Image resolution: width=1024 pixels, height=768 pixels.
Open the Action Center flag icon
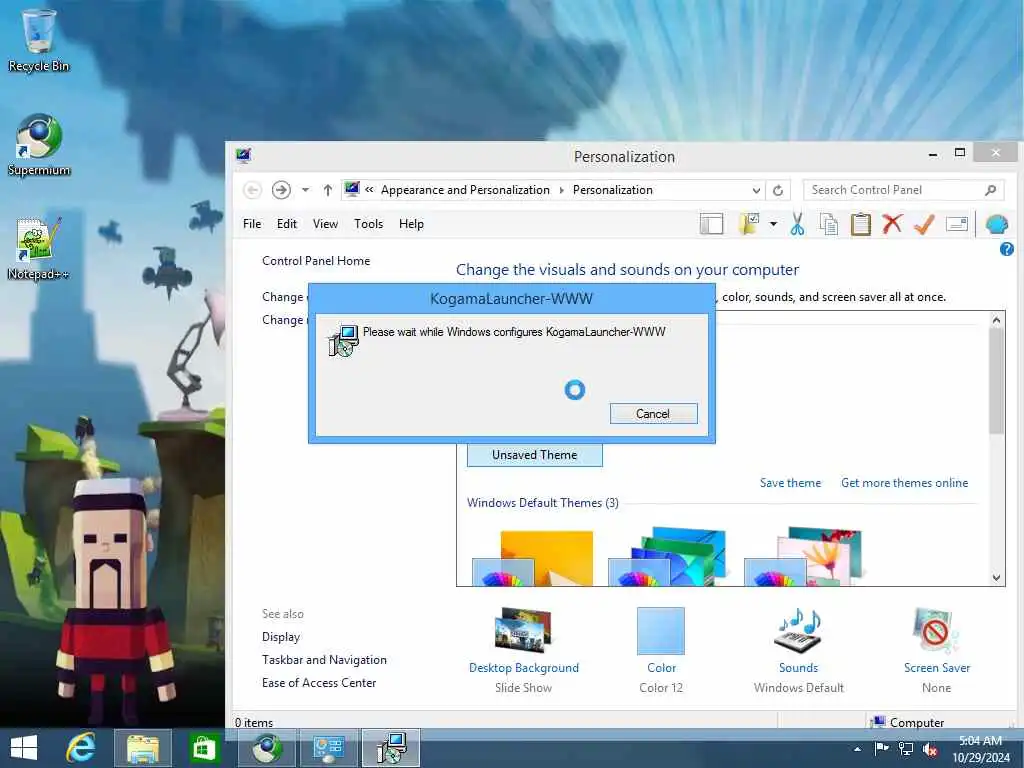881,749
